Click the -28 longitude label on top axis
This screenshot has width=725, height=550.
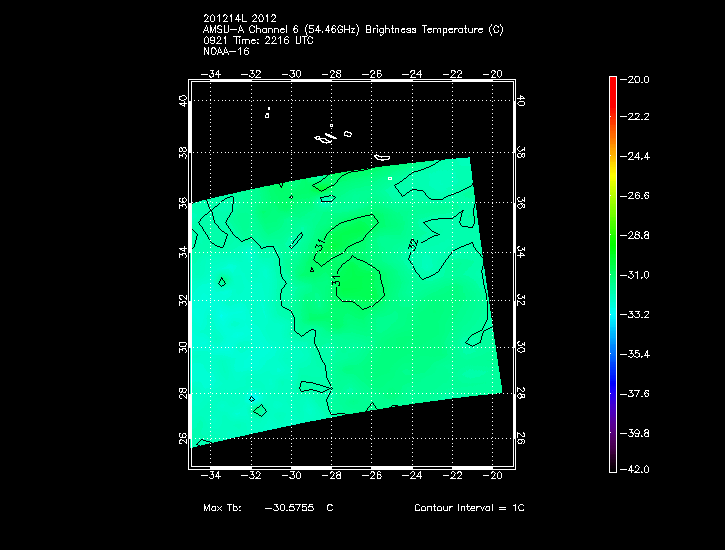click(332, 73)
